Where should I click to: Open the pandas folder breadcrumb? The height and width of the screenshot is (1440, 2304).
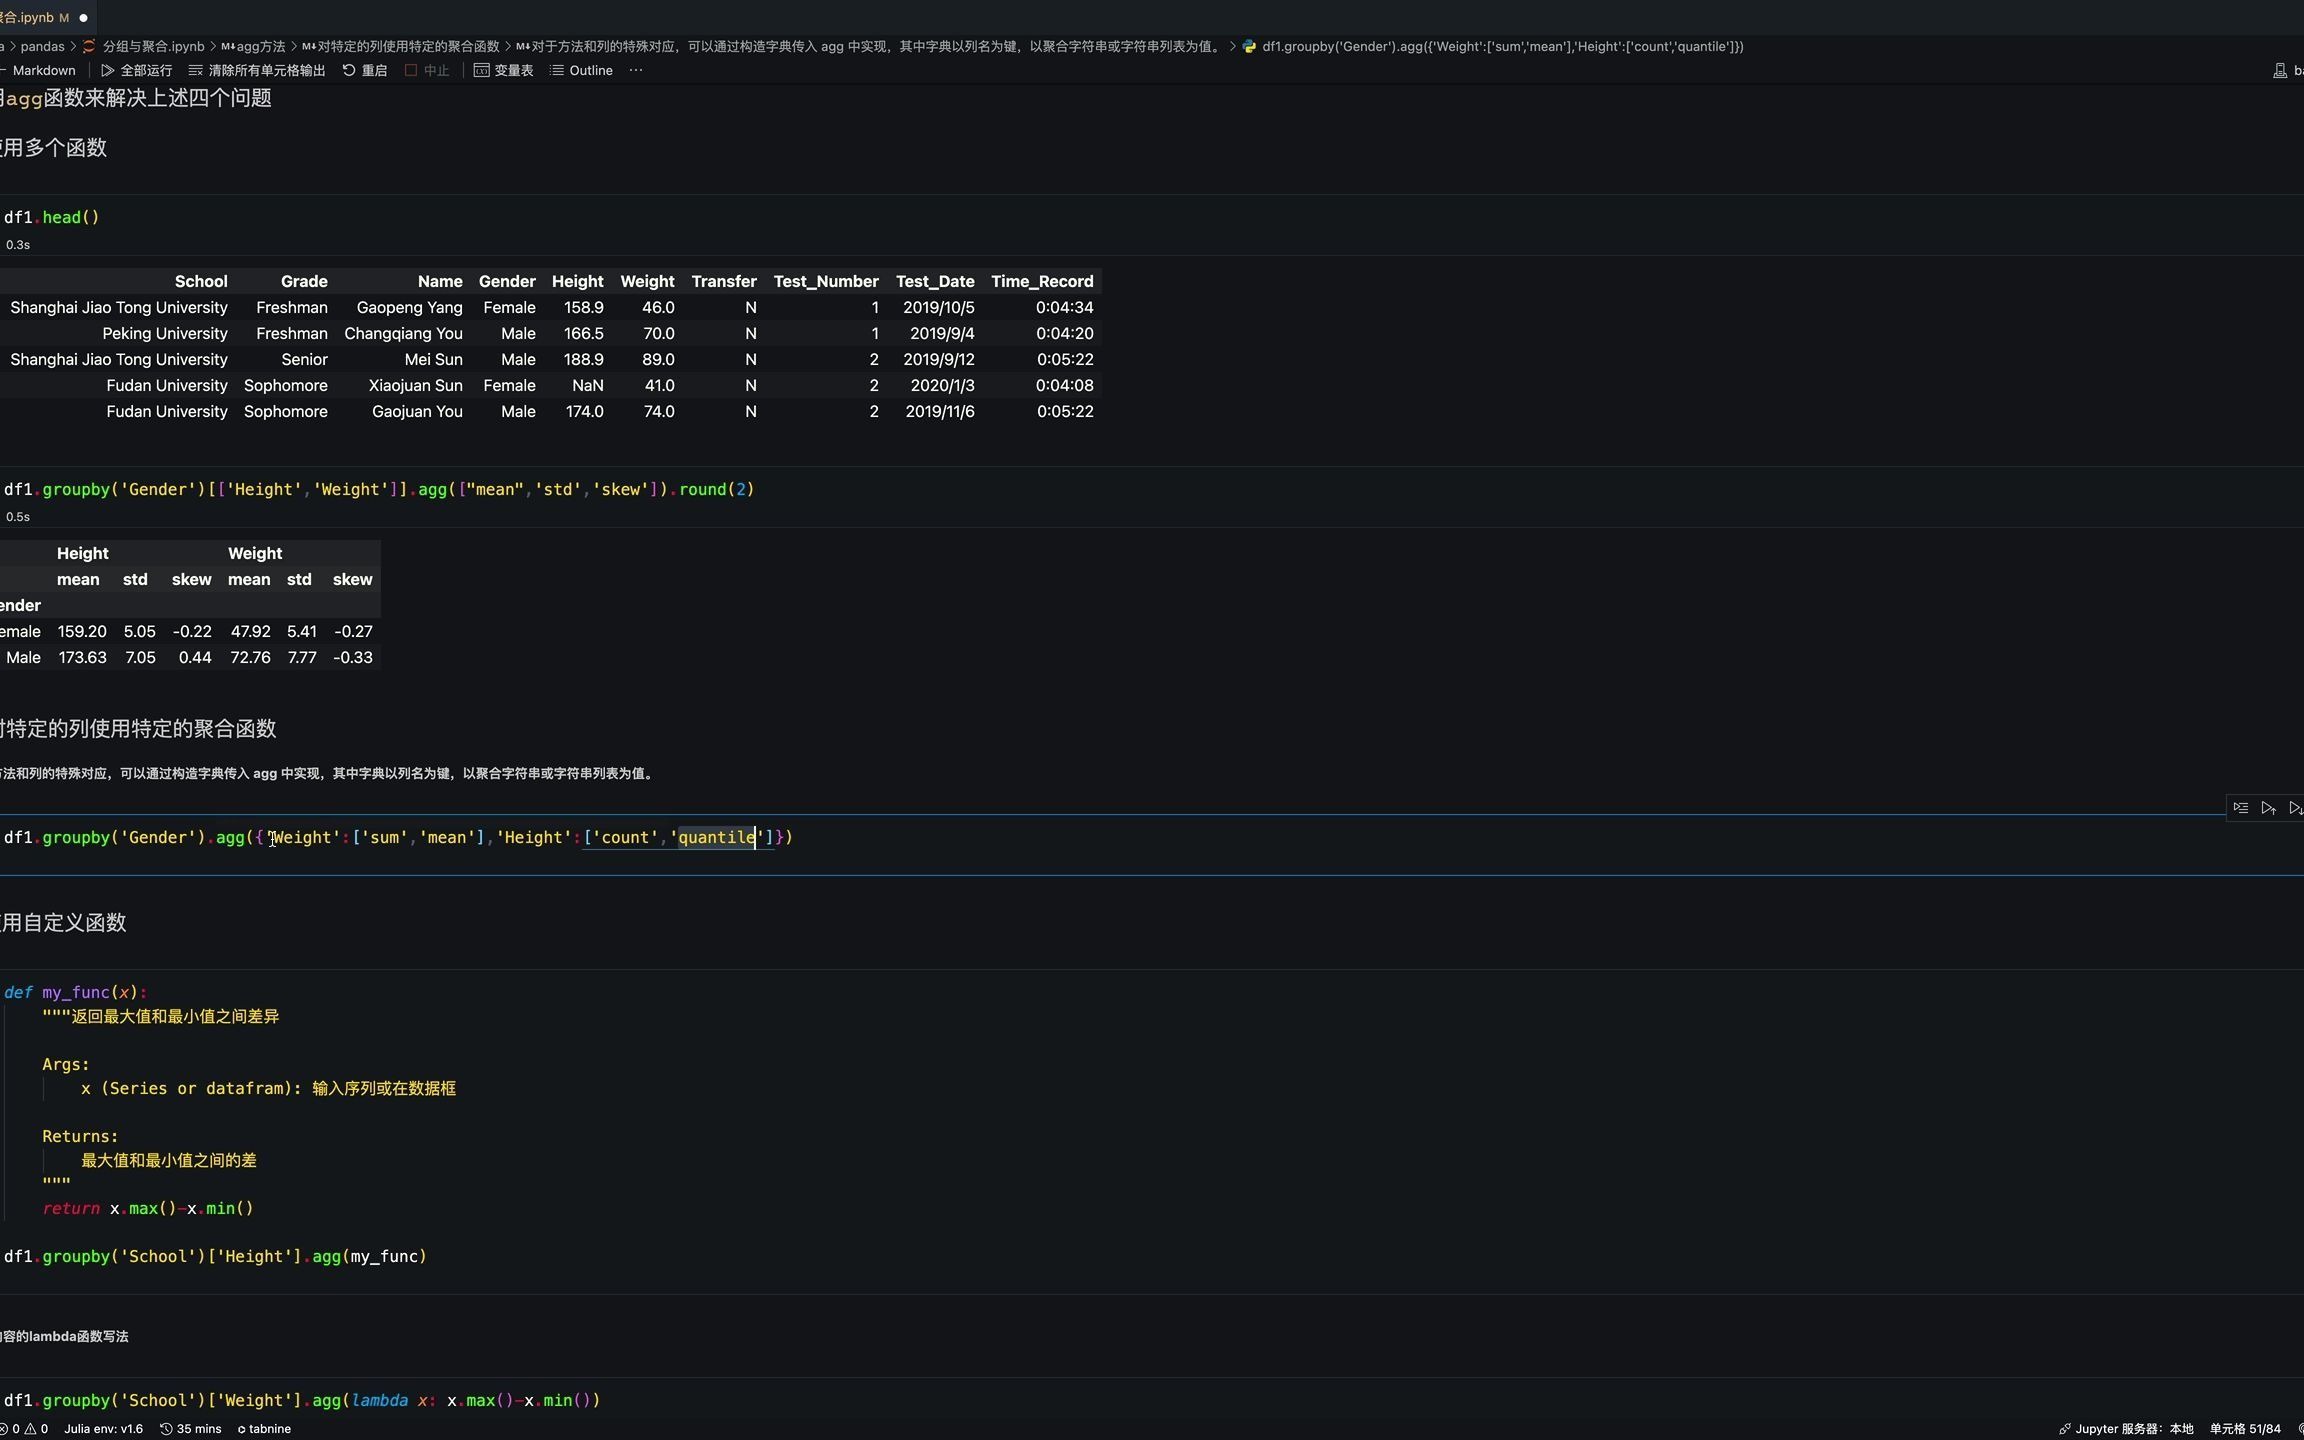coord(42,46)
